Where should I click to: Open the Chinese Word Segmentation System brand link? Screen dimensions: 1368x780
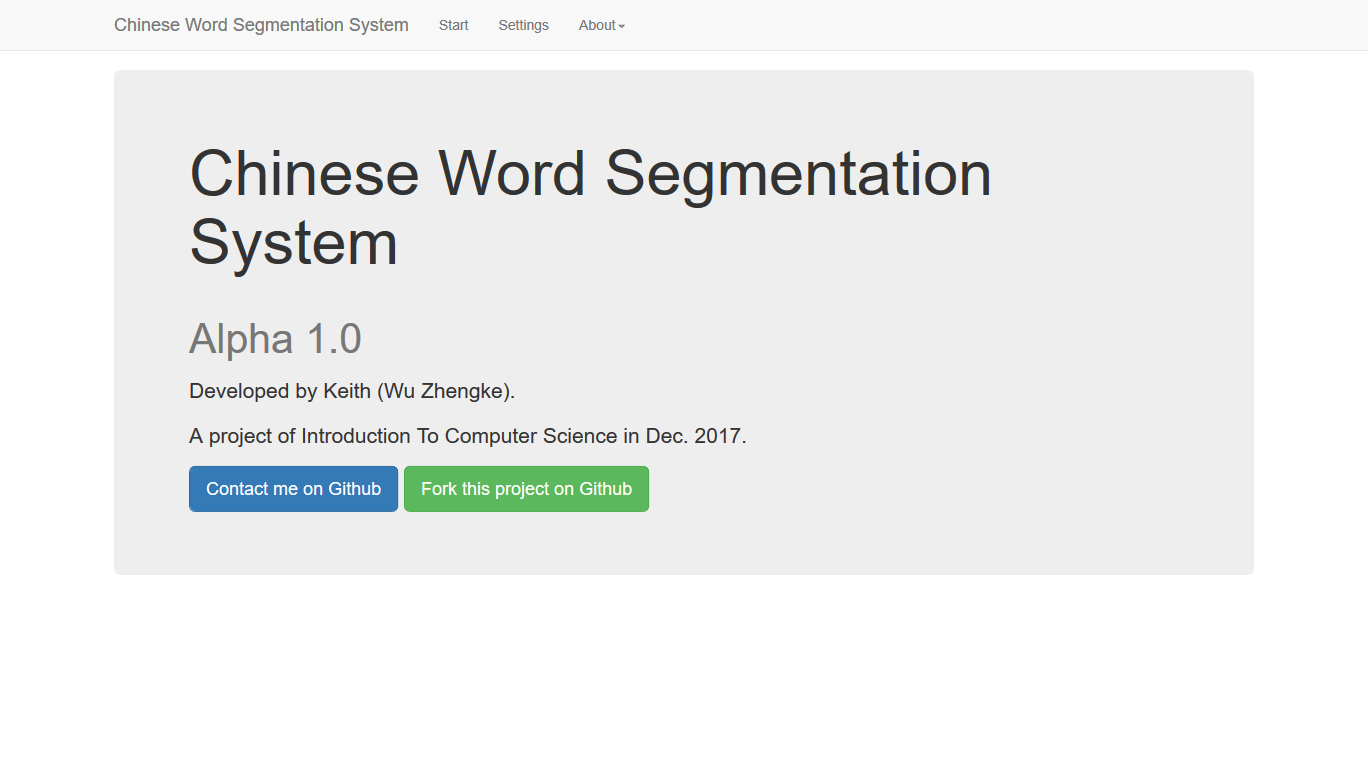coord(261,25)
